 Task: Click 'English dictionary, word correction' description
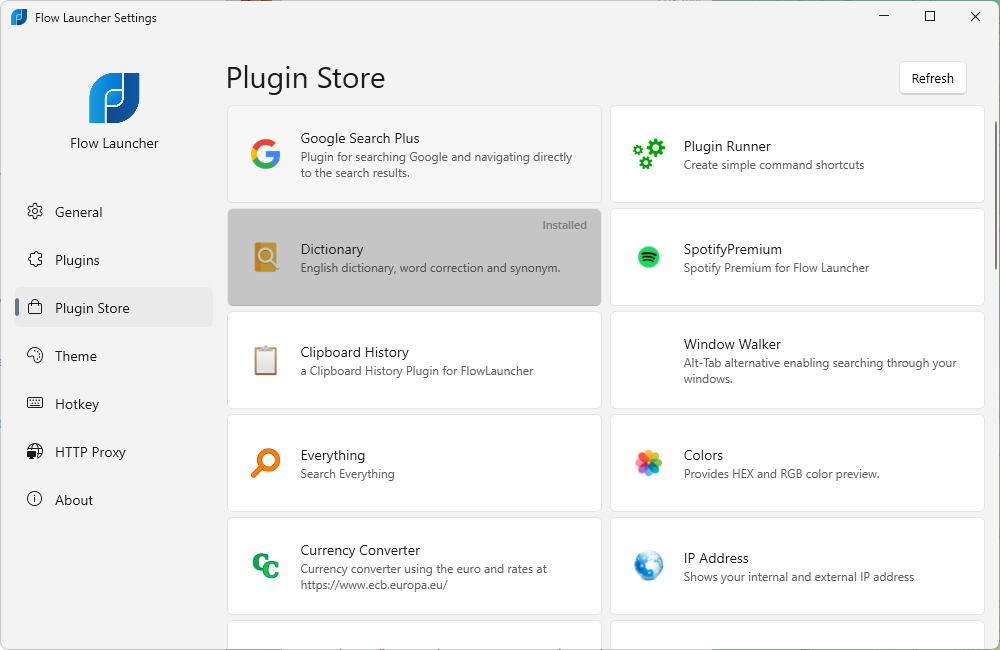click(430, 268)
